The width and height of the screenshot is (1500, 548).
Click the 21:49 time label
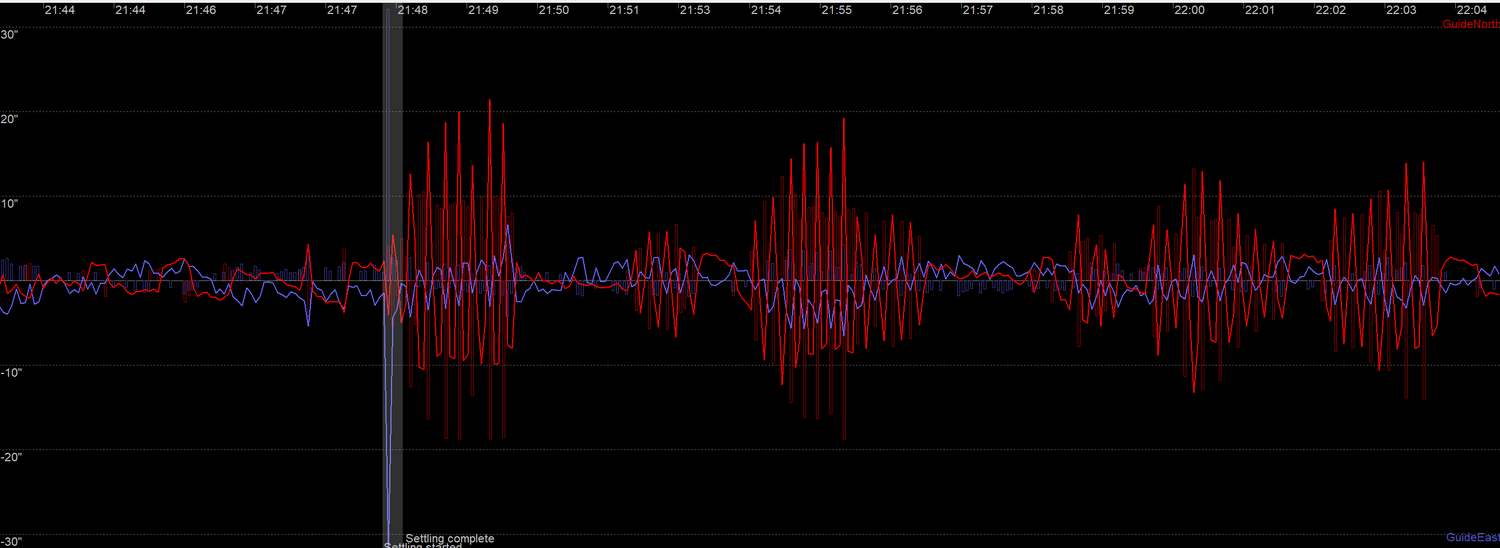pos(483,10)
